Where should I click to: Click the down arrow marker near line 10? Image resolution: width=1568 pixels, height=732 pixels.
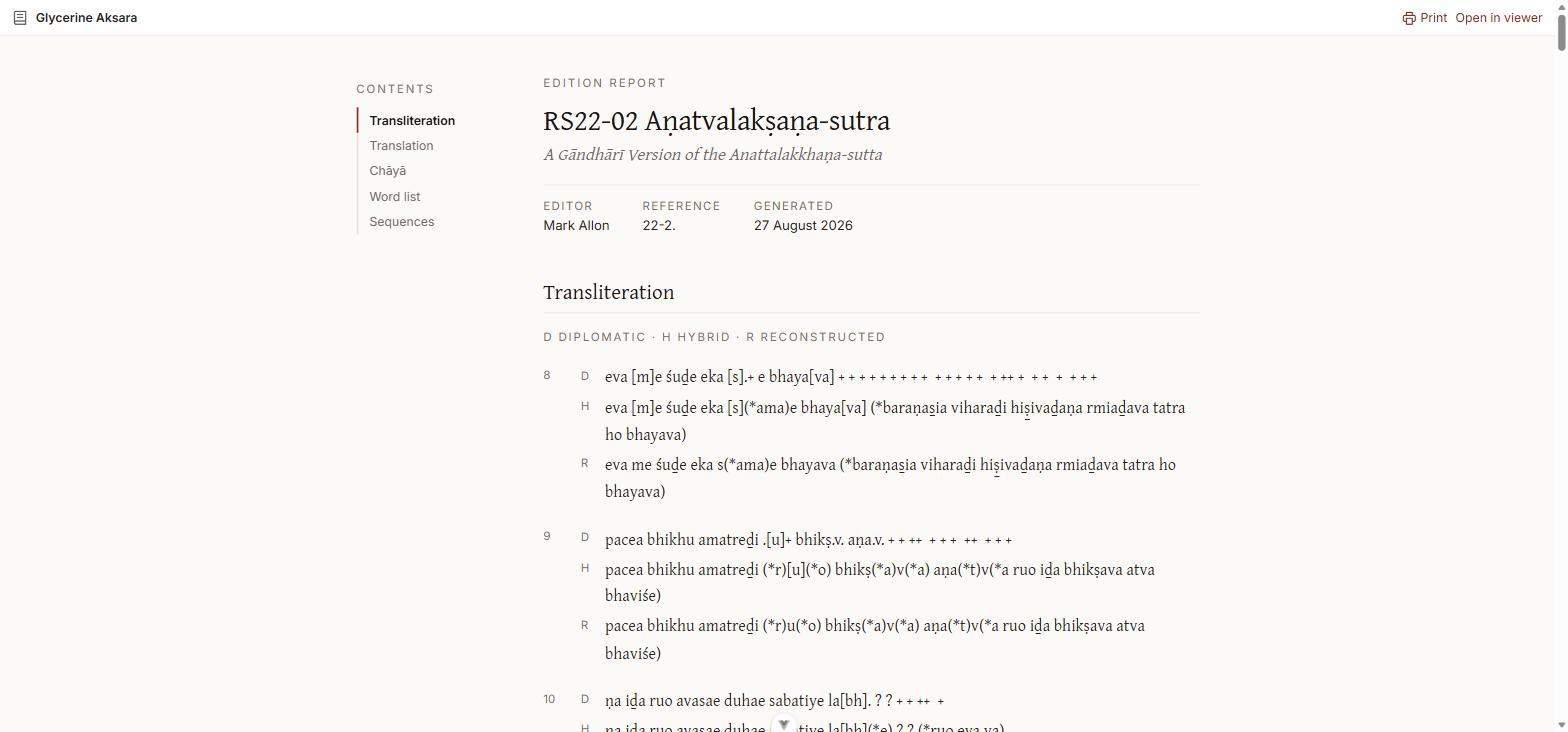784,725
